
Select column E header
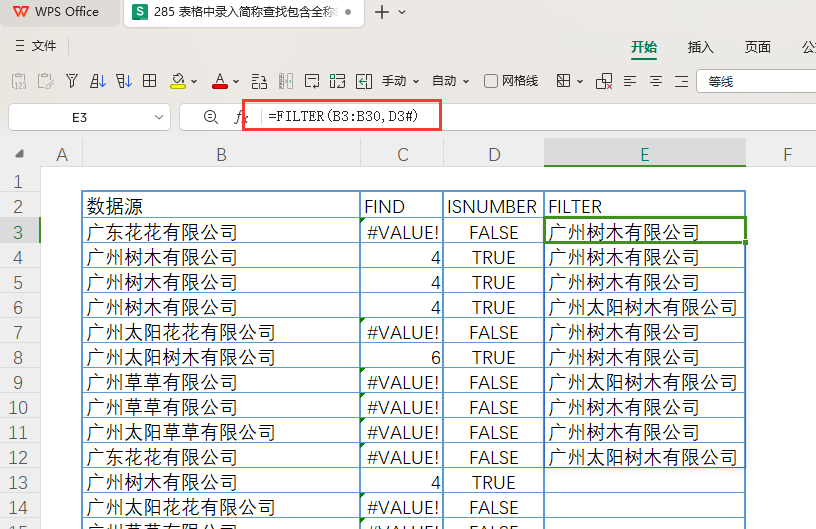[x=645, y=154]
